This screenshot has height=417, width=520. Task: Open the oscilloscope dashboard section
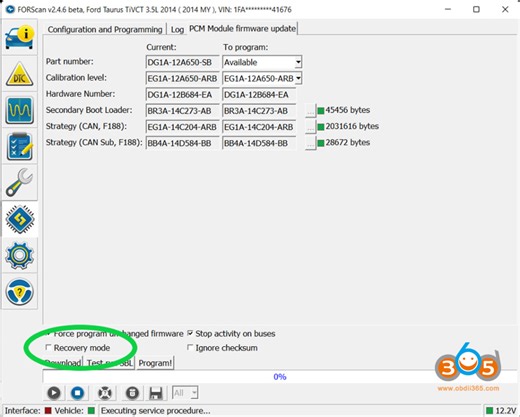pyautogui.click(x=19, y=110)
